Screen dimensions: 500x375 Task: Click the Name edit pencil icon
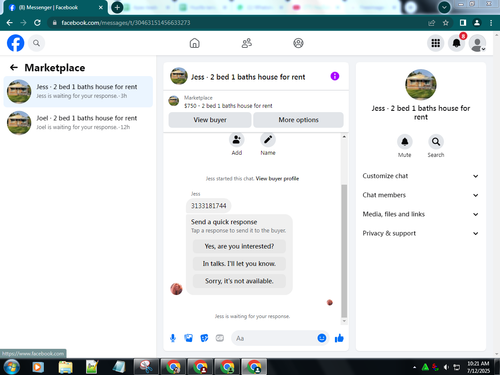268,140
